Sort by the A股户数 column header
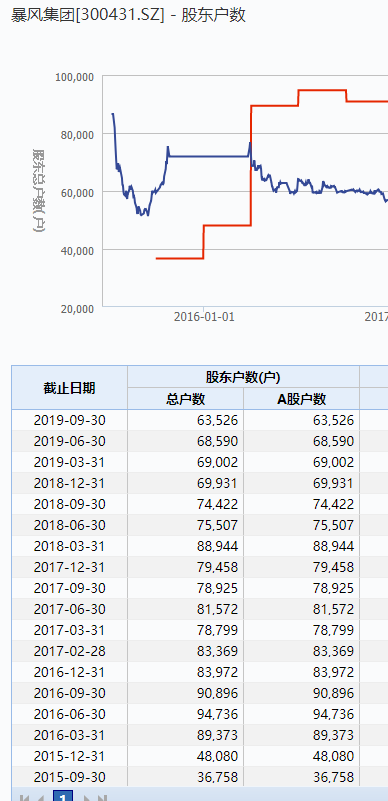 (301, 399)
